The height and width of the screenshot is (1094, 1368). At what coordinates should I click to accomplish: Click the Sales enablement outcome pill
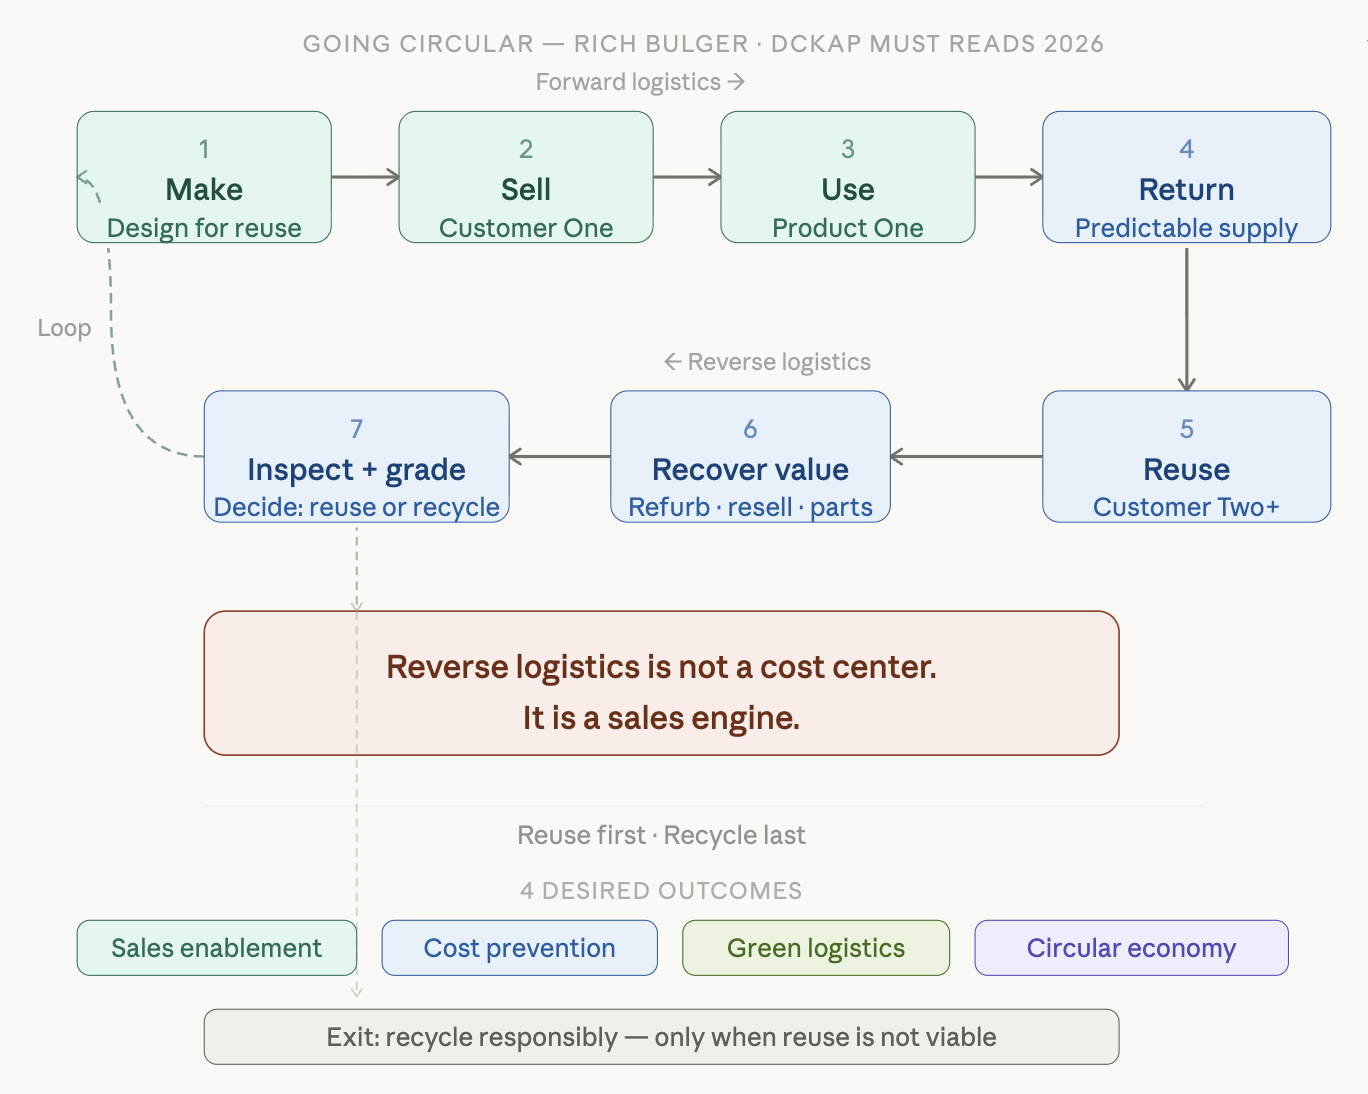(x=216, y=947)
